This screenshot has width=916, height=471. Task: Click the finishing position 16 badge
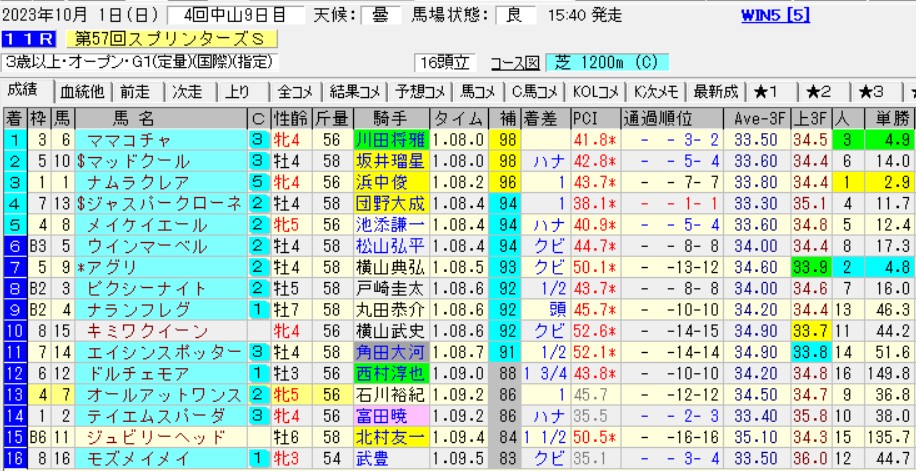tap(14, 459)
